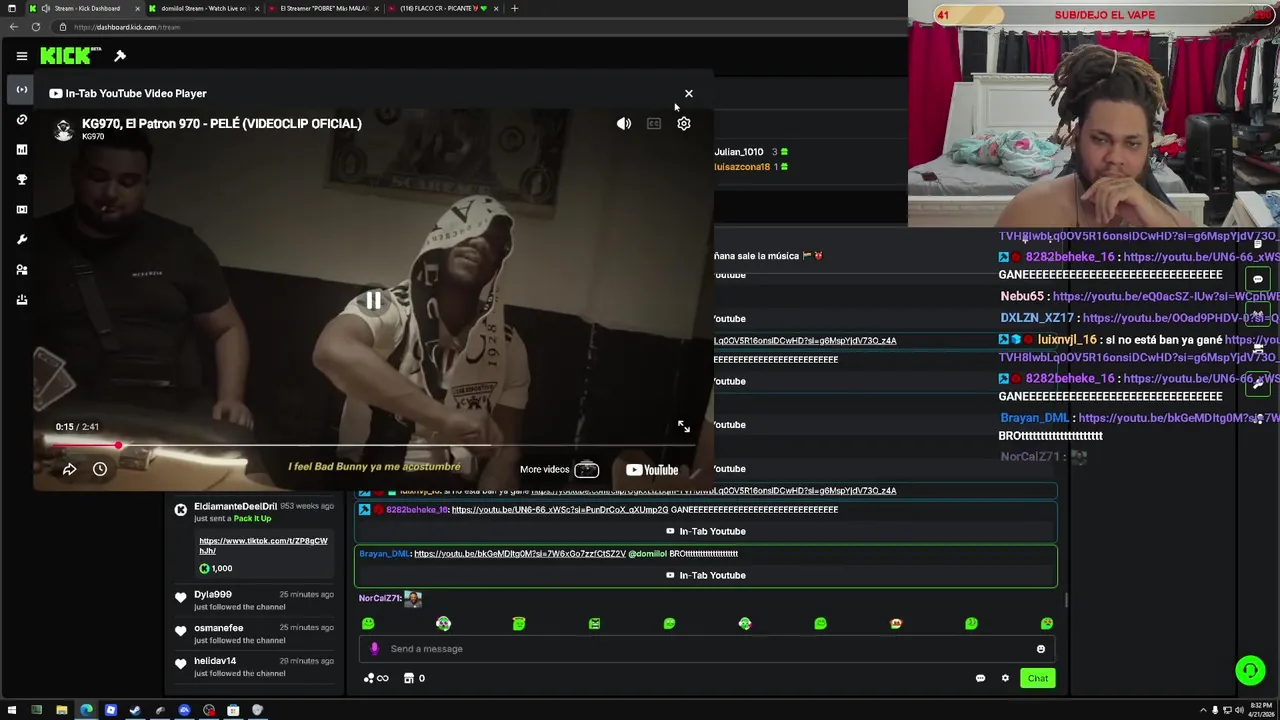
Task: Open More videos on the player
Action: [x=559, y=469]
